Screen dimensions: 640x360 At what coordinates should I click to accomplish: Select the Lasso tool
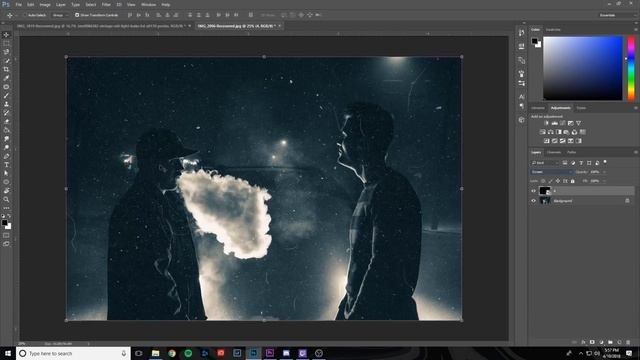6,52
